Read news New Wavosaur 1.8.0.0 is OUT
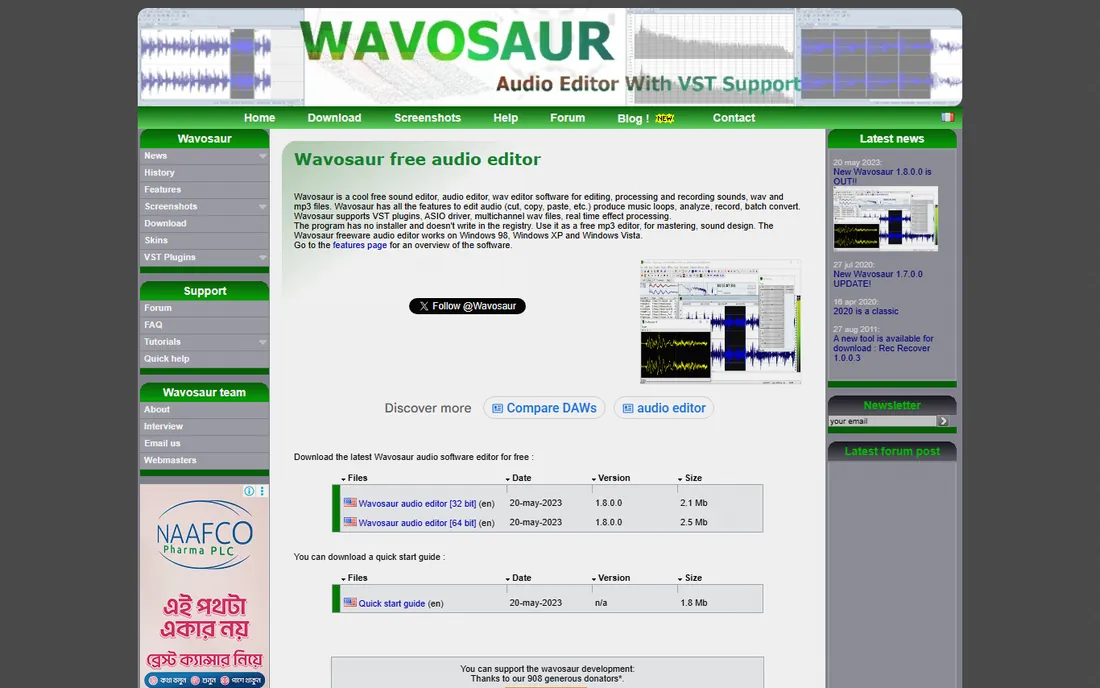This screenshot has width=1100, height=688. click(x=882, y=177)
